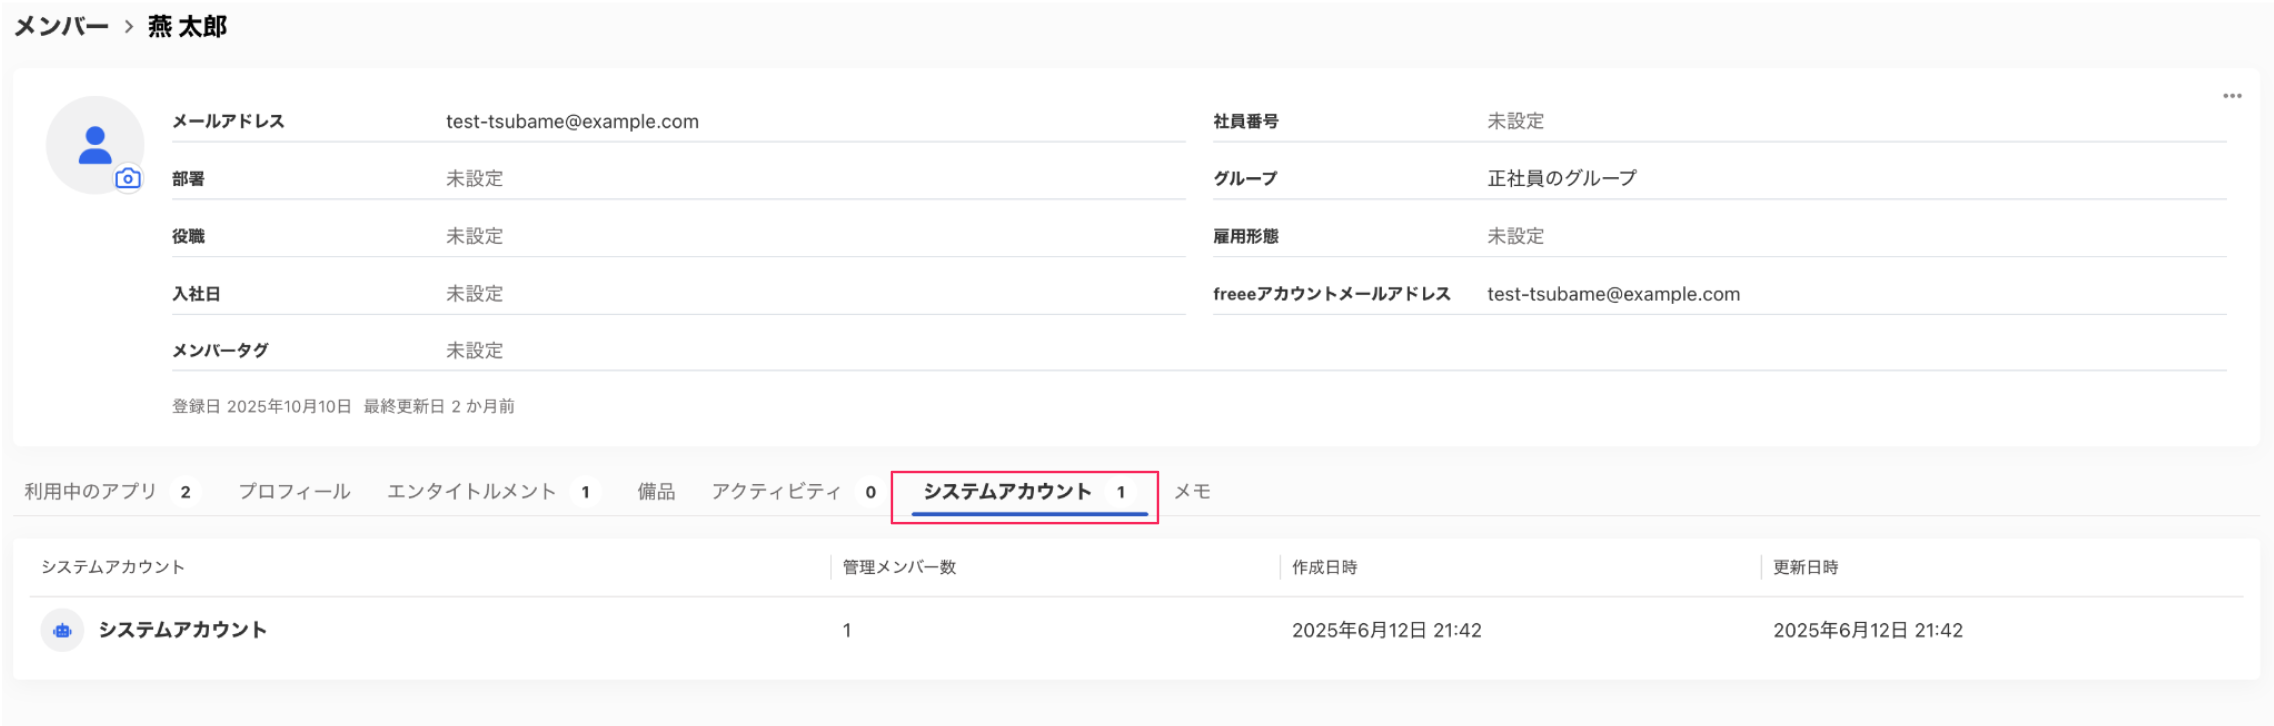Click the 2025年6月12日 21:42 value under 更新日時
The height and width of the screenshot is (726, 2274).
pos(1867,630)
